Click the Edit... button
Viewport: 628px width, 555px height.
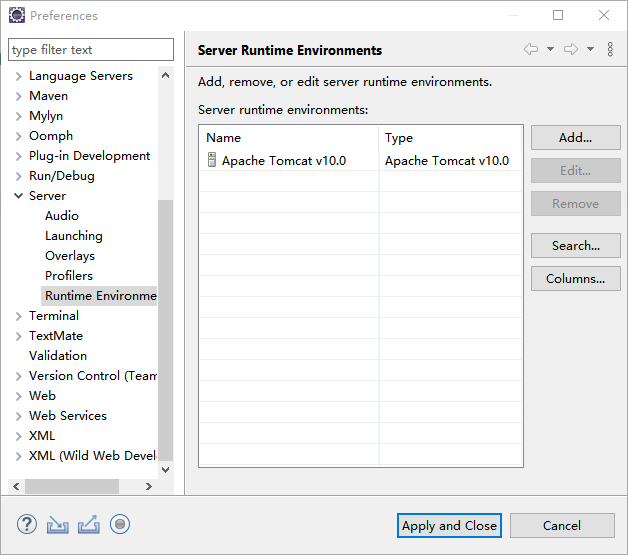[x=576, y=171]
